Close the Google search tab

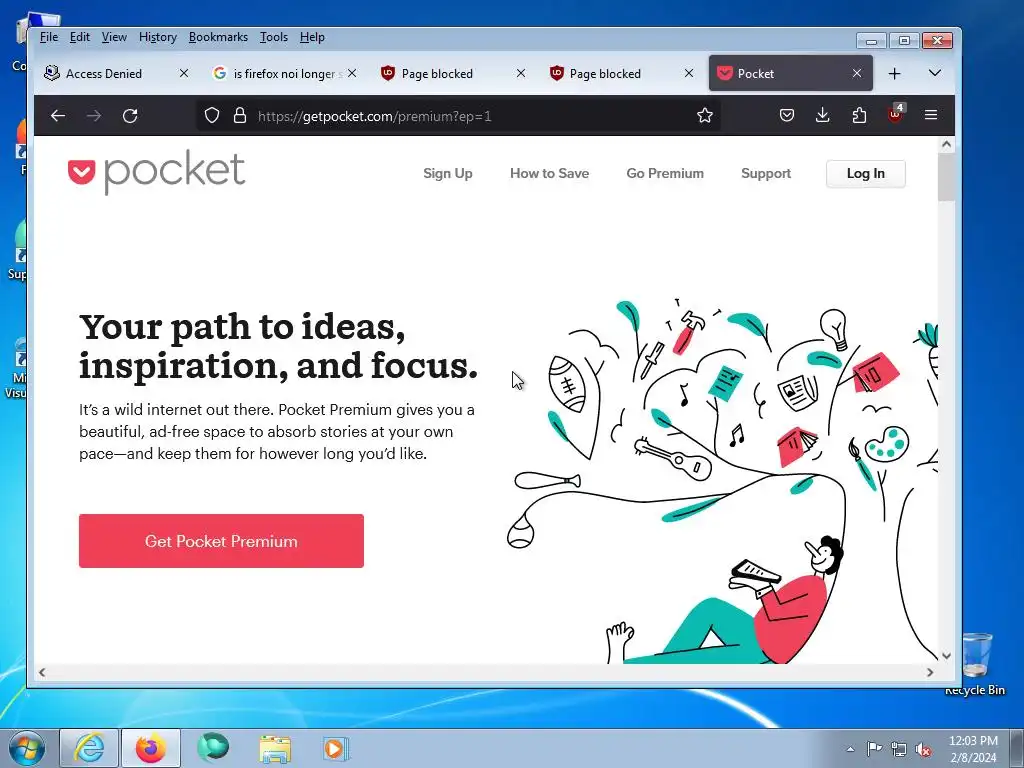352,73
